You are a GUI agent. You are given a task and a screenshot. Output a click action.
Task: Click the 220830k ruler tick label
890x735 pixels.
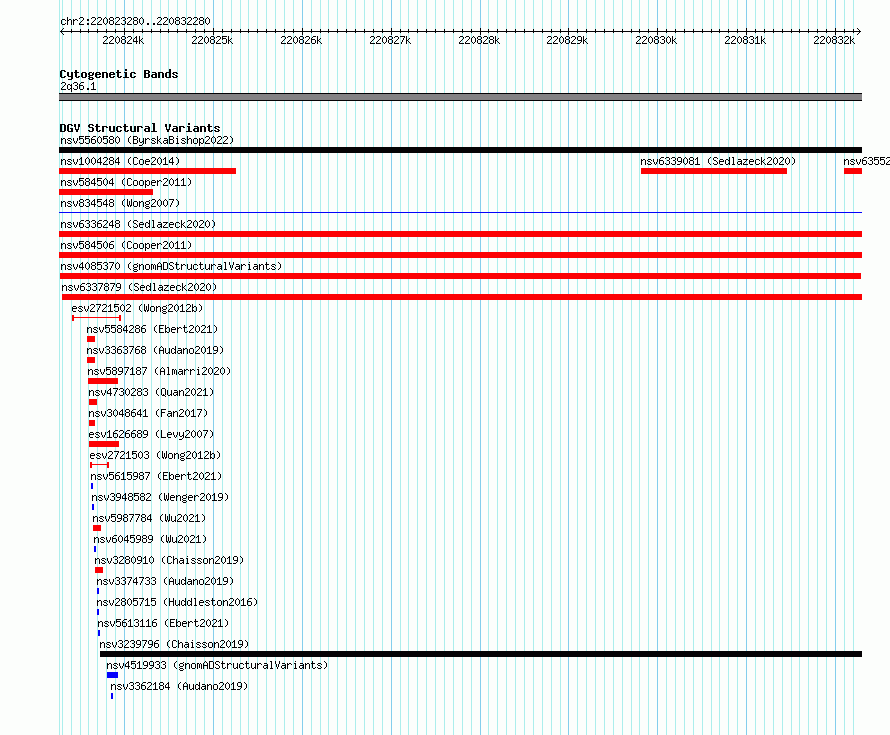tap(656, 40)
